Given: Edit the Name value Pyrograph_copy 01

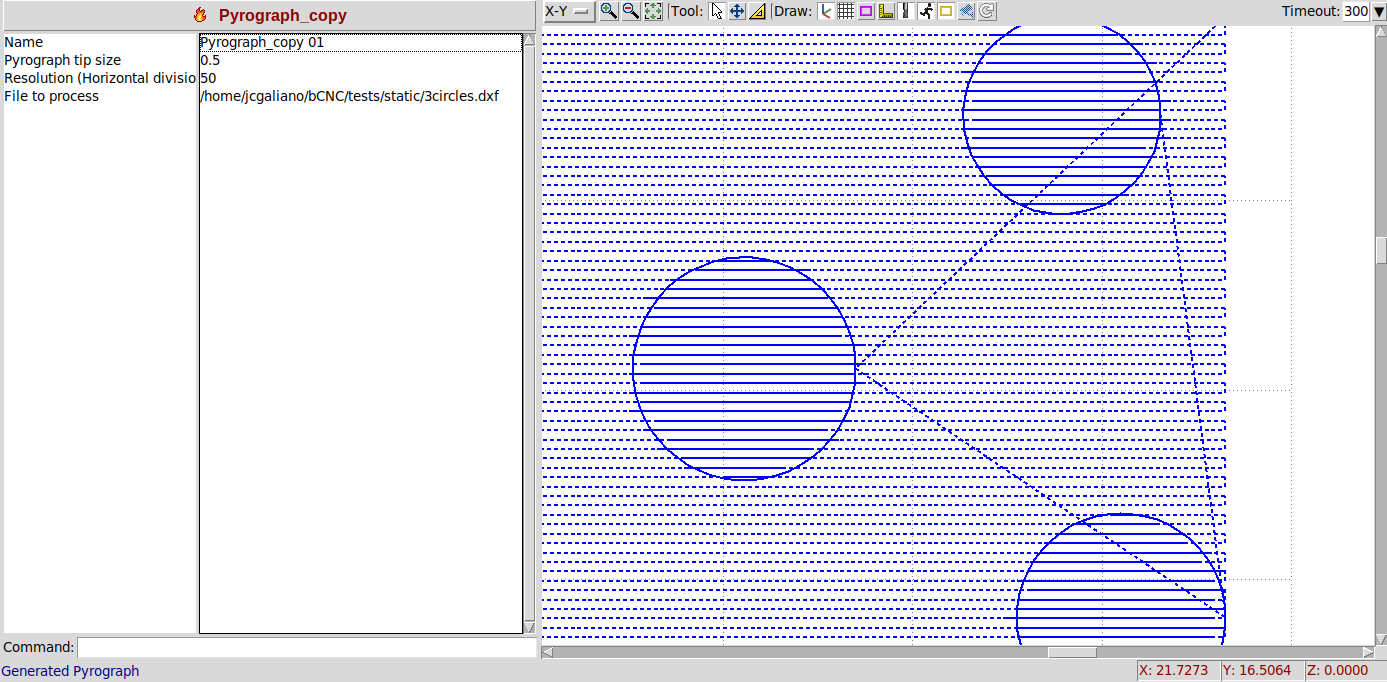Looking at the screenshot, I should click(360, 42).
